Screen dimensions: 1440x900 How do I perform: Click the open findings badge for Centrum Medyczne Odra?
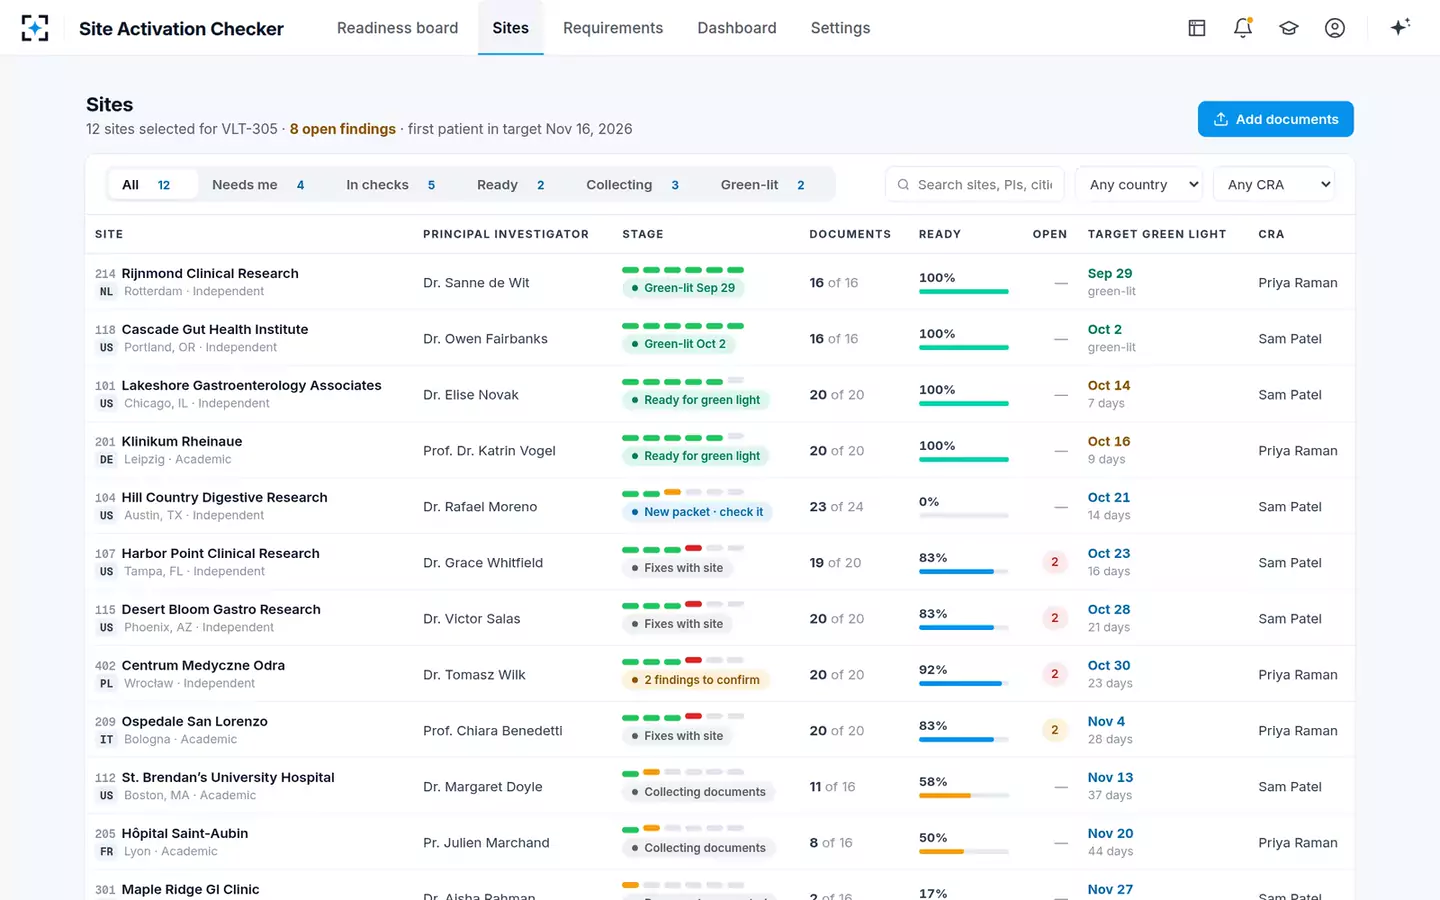[1054, 675]
